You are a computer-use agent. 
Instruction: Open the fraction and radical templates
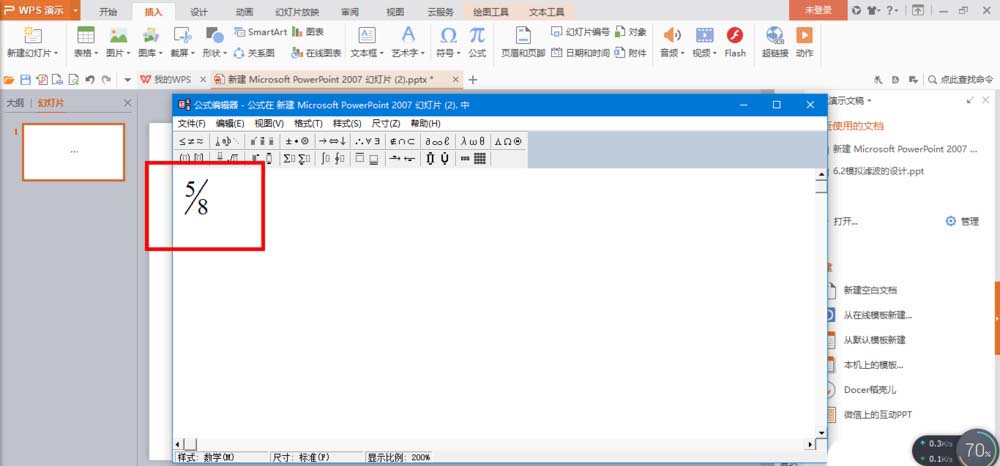pos(227,158)
